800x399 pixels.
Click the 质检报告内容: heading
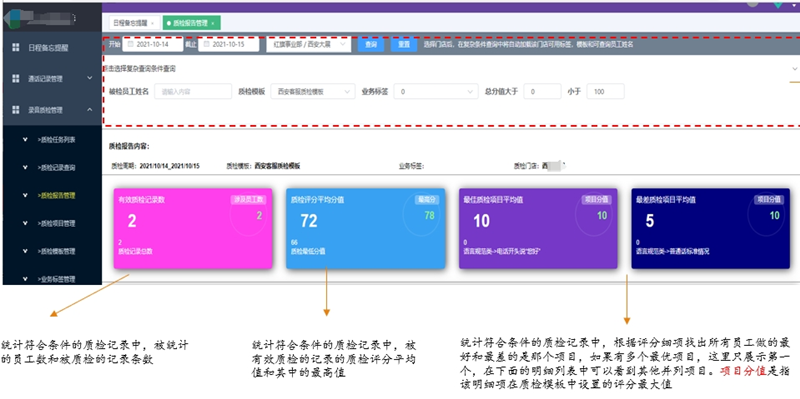[x=129, y=146]
